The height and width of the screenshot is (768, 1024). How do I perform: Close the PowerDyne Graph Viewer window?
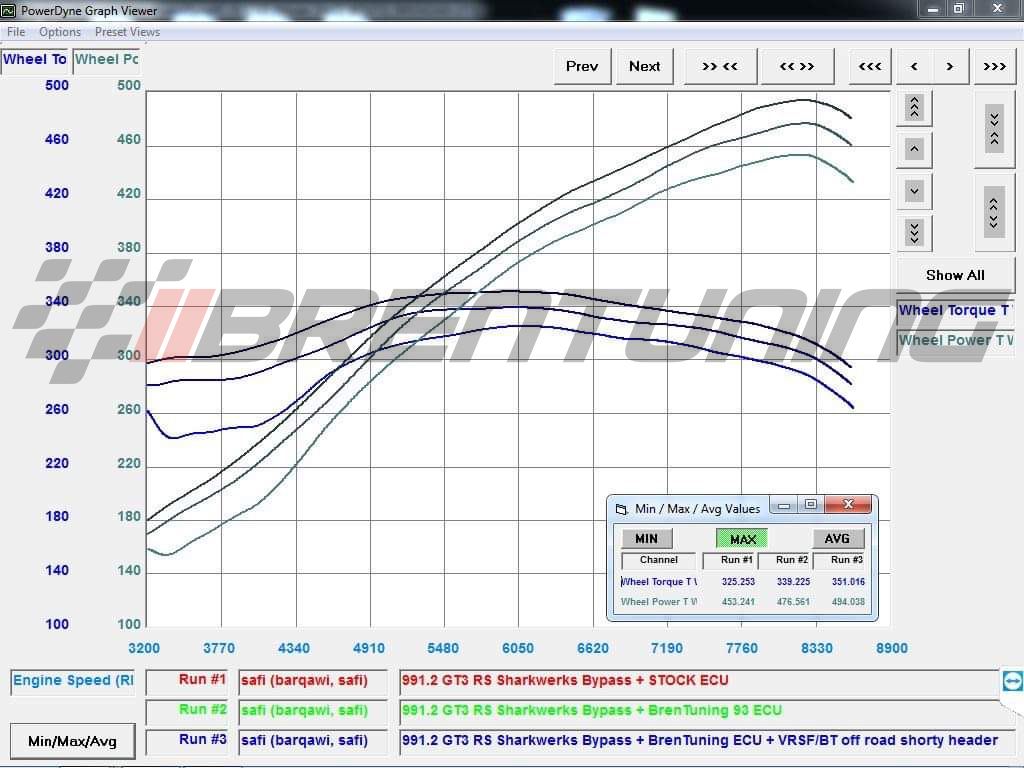[997, 9]
